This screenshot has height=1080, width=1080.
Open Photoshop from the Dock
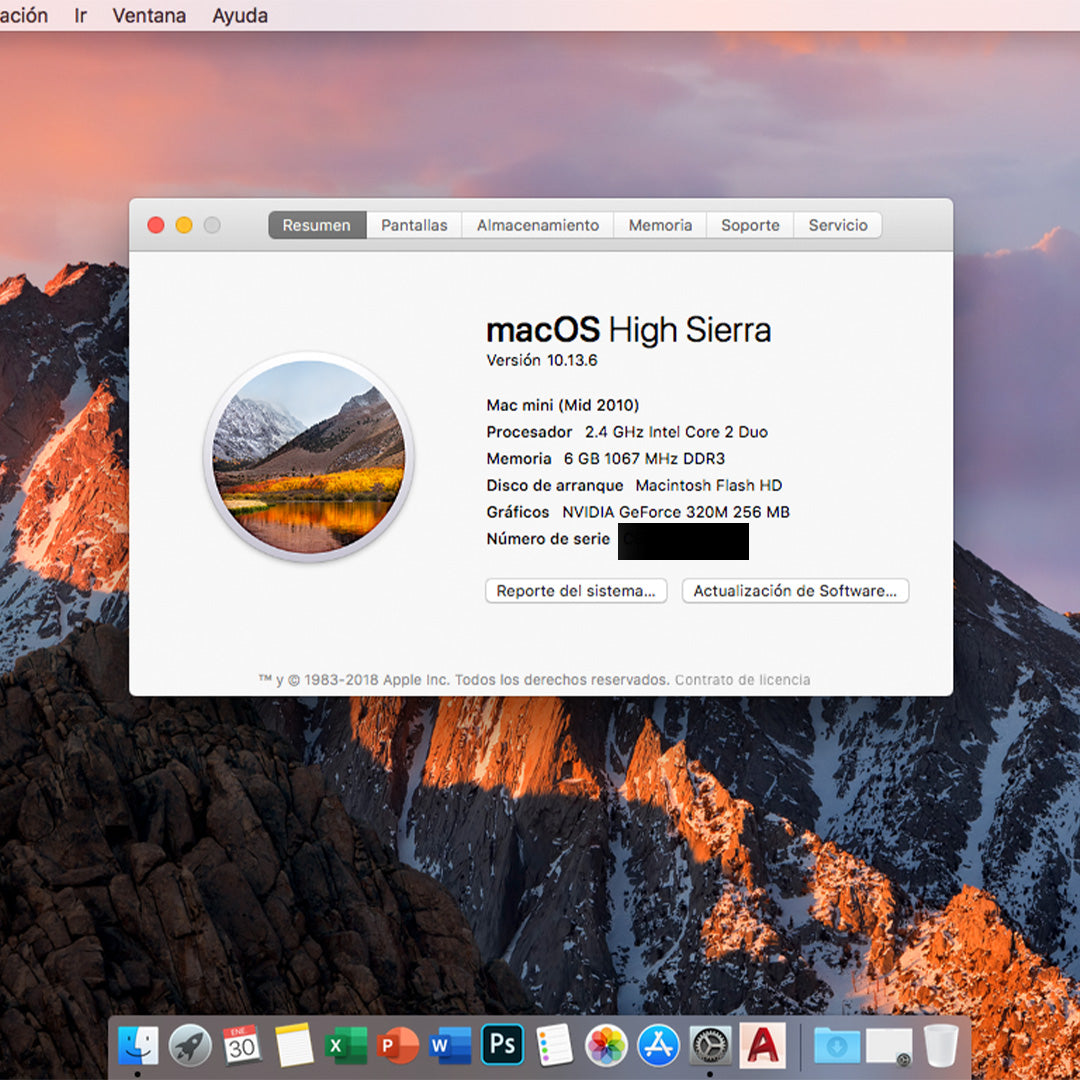pos(502,1044)
